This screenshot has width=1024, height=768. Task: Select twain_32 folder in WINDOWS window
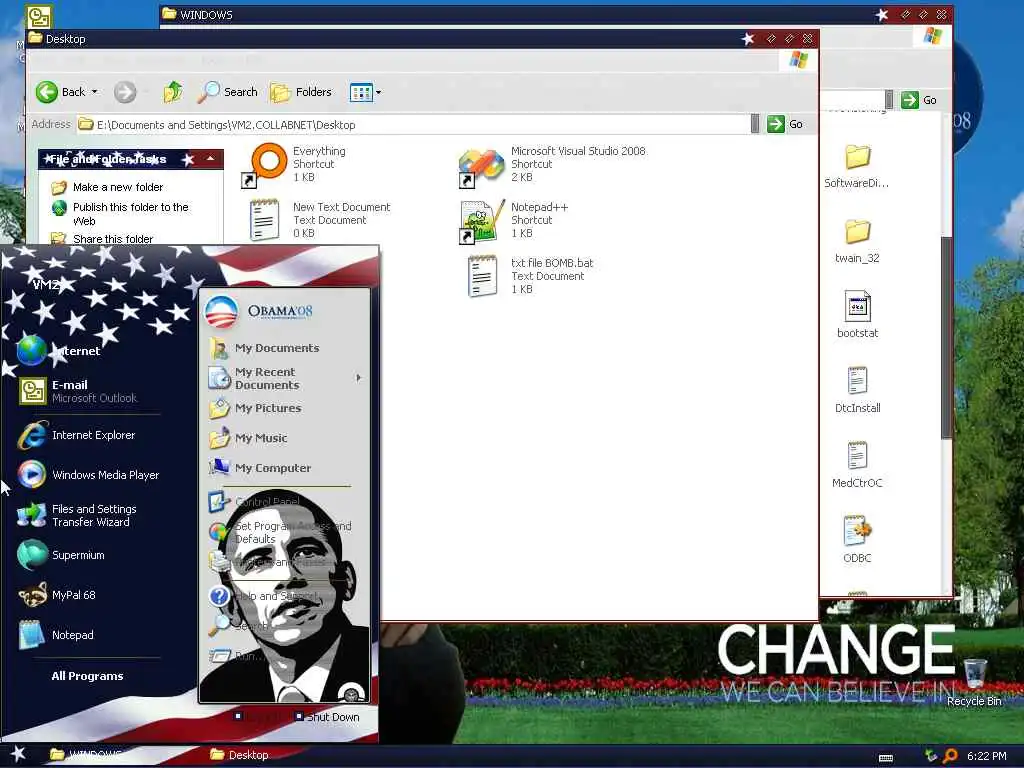[x=857, y=242]
